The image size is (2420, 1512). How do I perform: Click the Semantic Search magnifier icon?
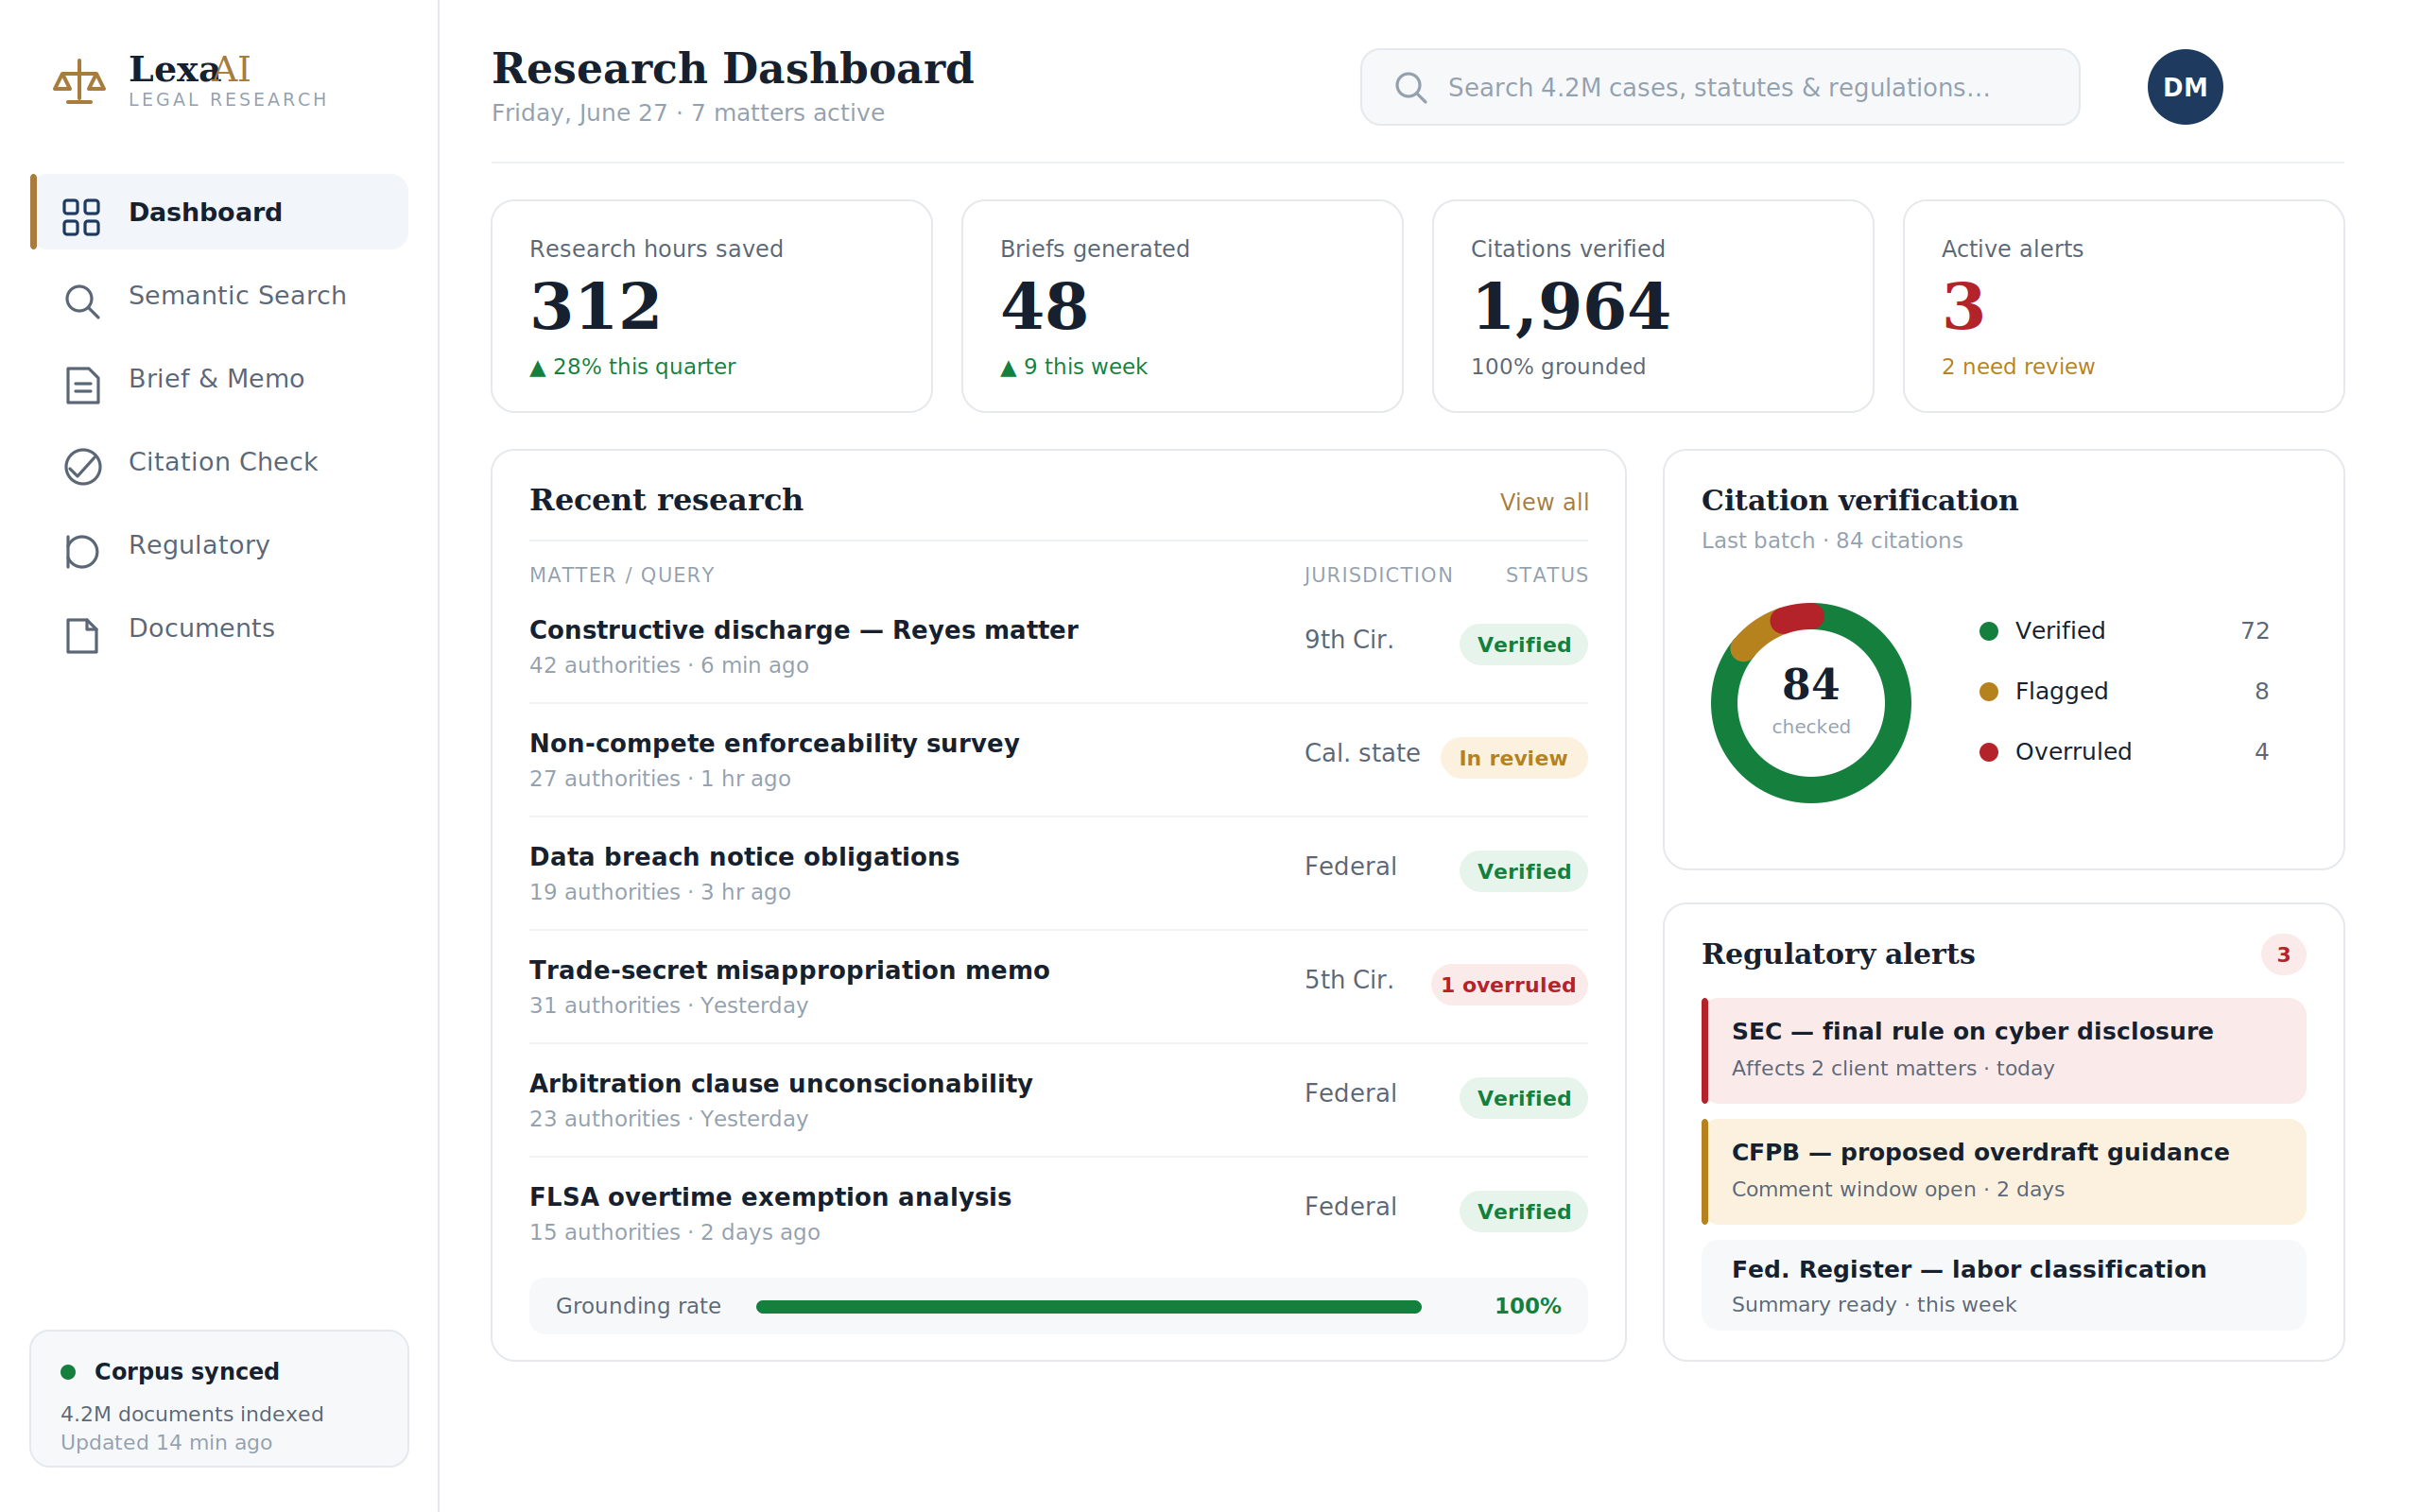pos(82,301)
